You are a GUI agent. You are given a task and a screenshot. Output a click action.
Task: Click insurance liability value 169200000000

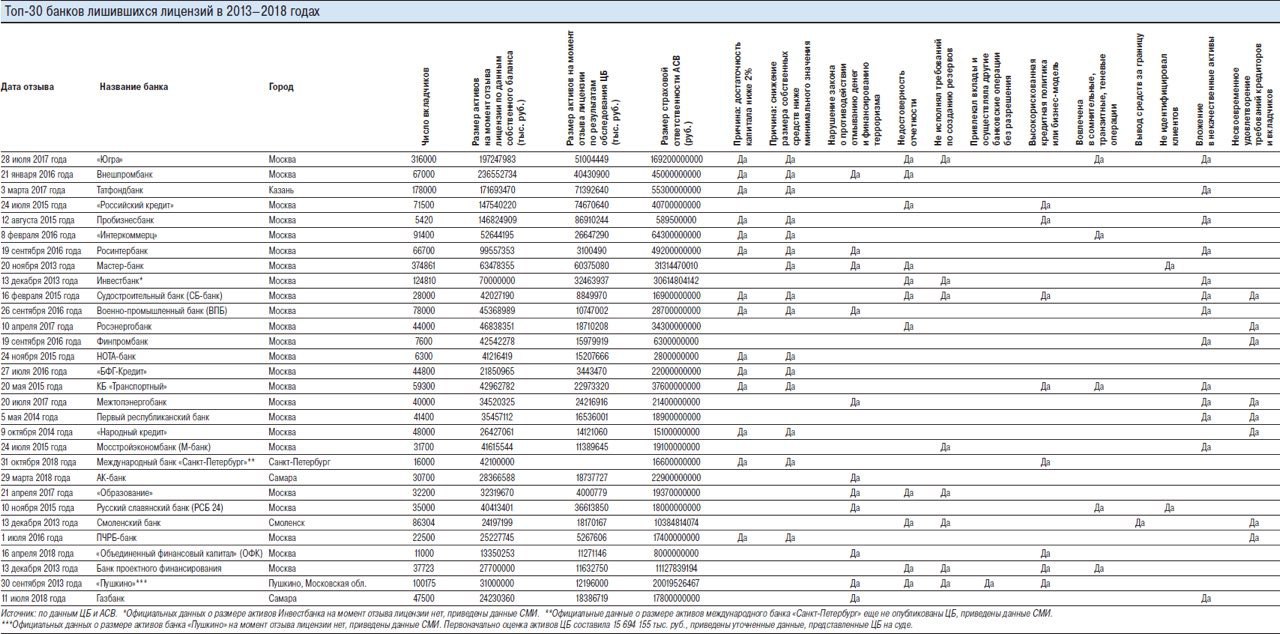(676, 159)
